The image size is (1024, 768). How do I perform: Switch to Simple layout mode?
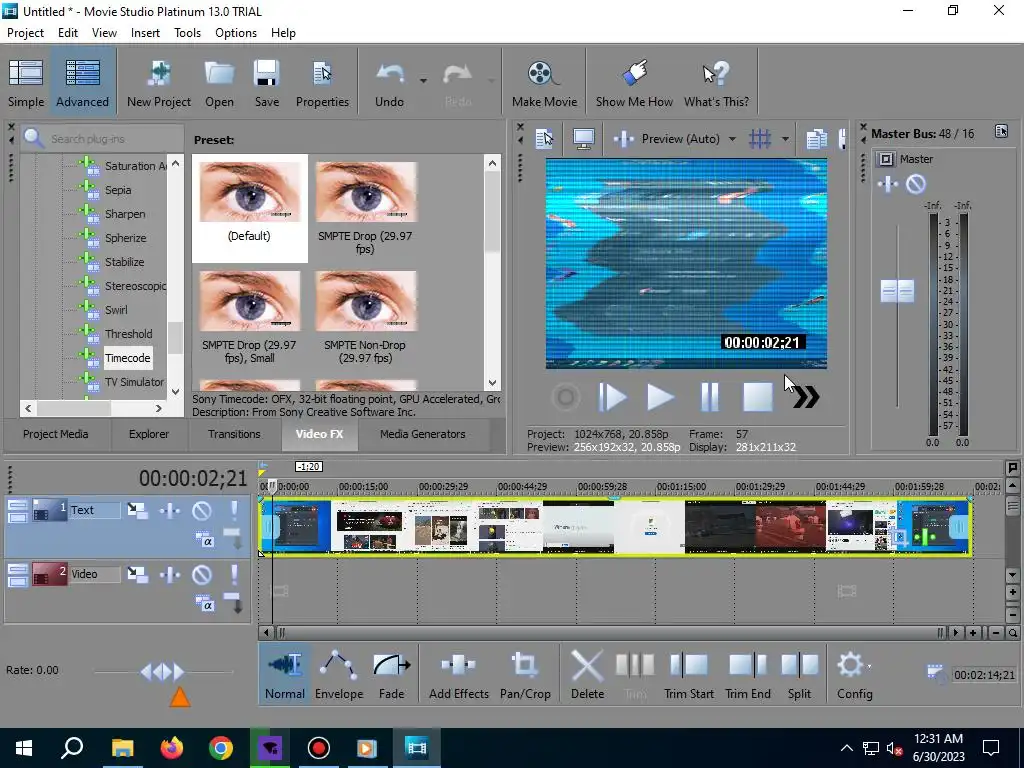click(x=26, y=82)
